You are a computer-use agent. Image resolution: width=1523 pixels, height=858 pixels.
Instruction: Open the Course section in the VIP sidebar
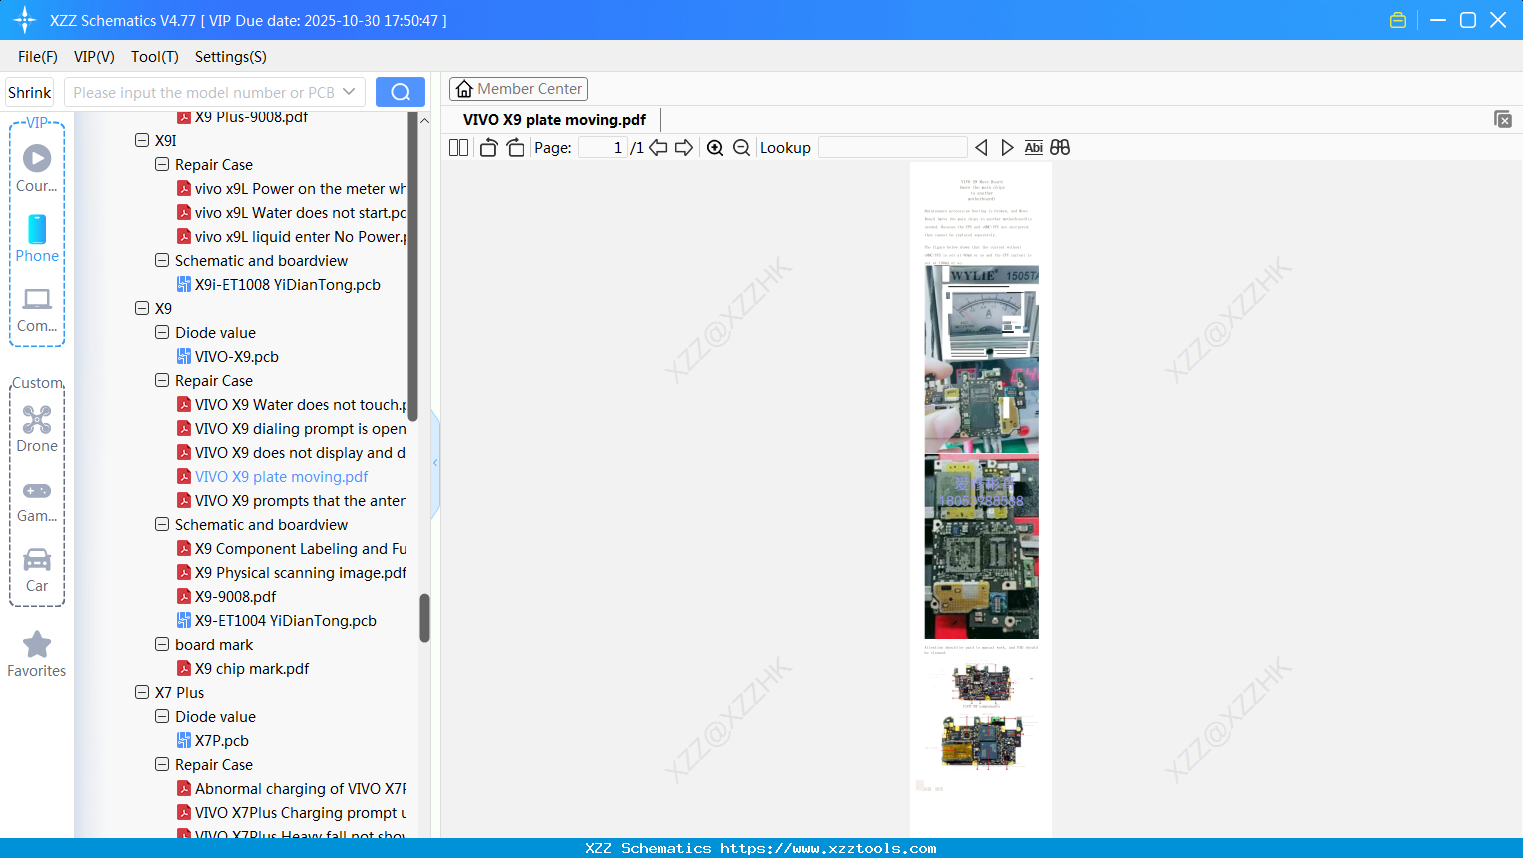click(37, 168)
